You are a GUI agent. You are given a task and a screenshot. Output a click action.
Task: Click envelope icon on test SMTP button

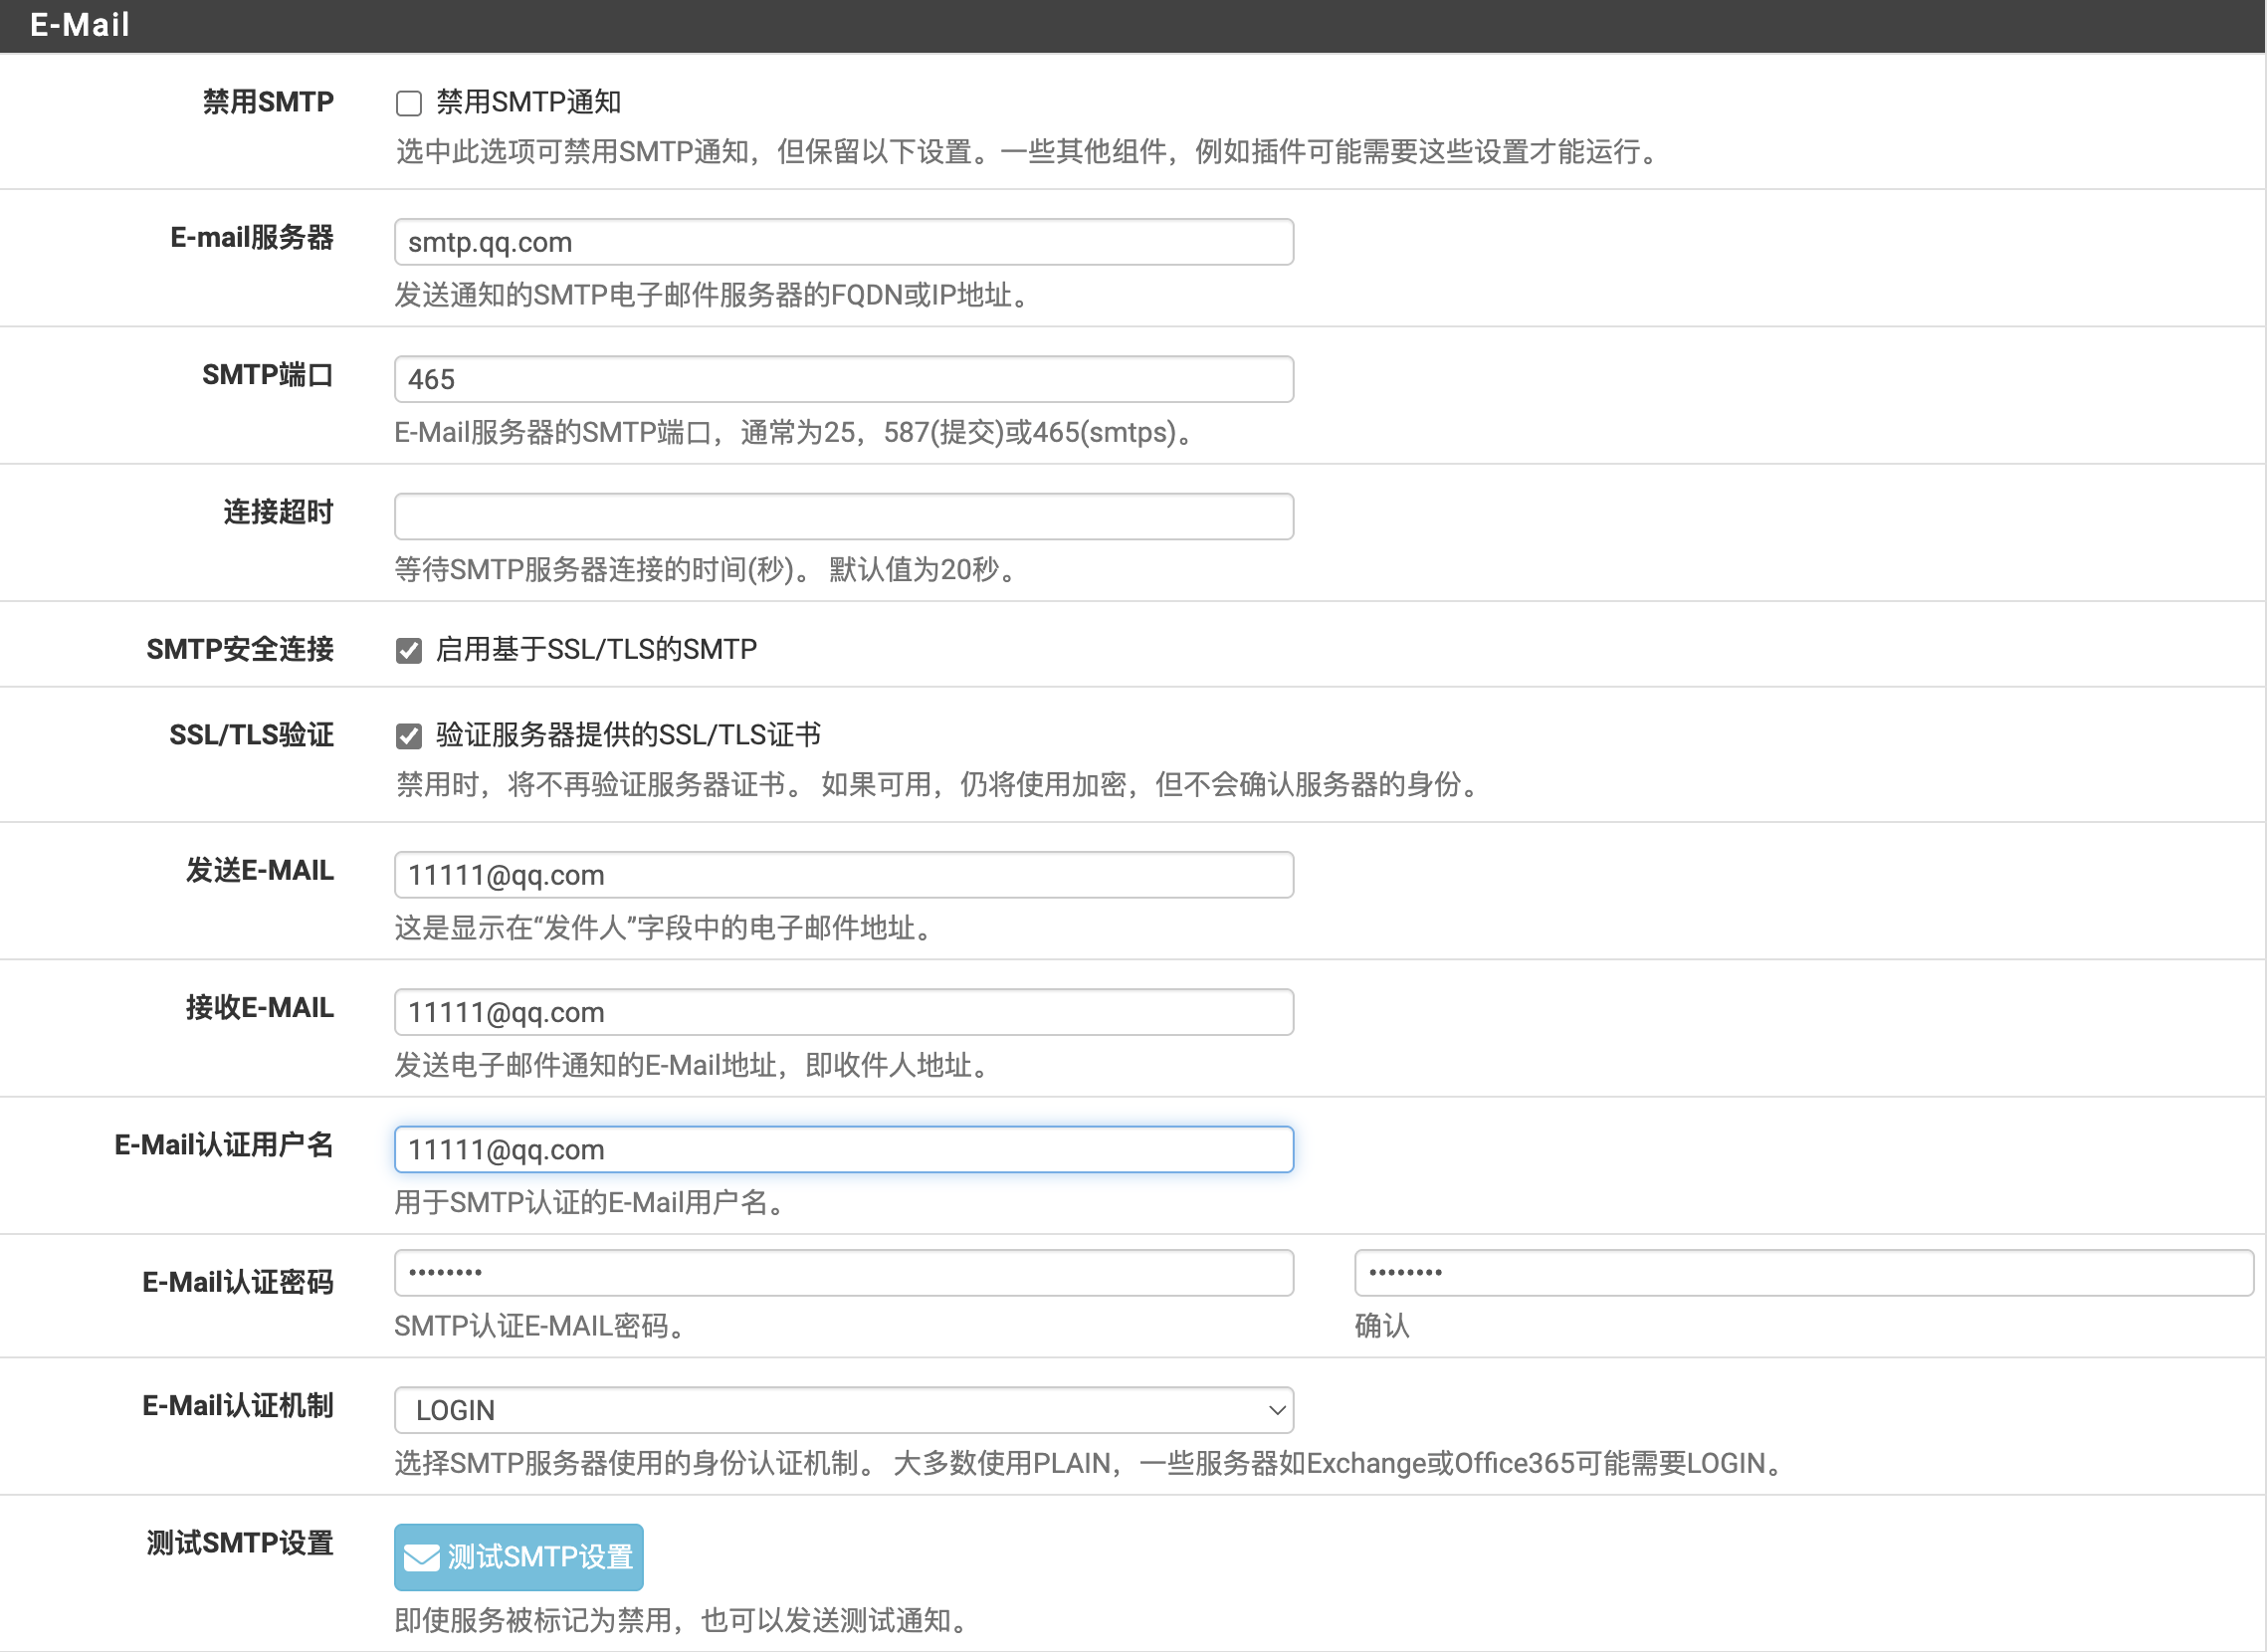421,1558
